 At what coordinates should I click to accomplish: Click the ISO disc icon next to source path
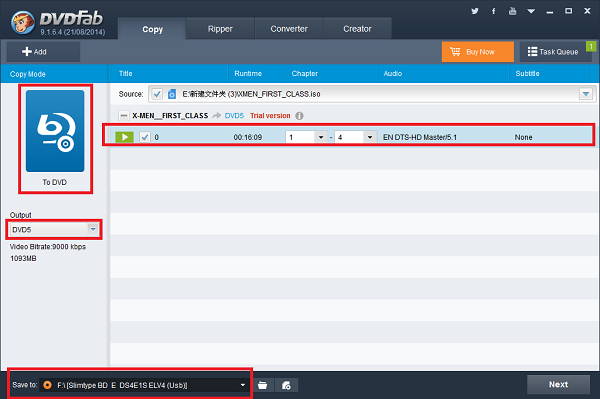tap(172, 94)
